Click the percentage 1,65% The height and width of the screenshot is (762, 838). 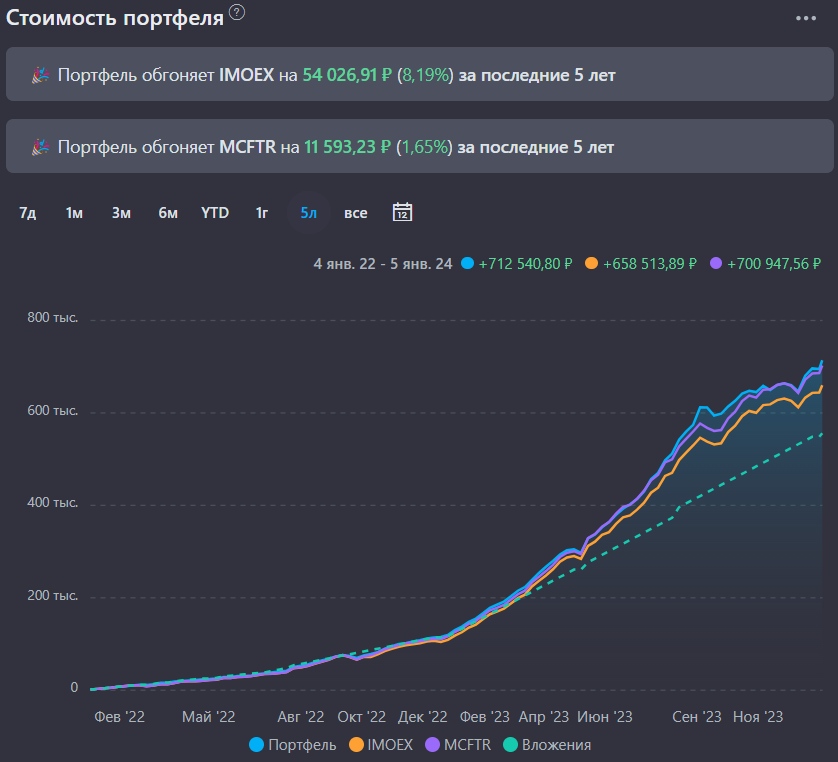(424, 147)
